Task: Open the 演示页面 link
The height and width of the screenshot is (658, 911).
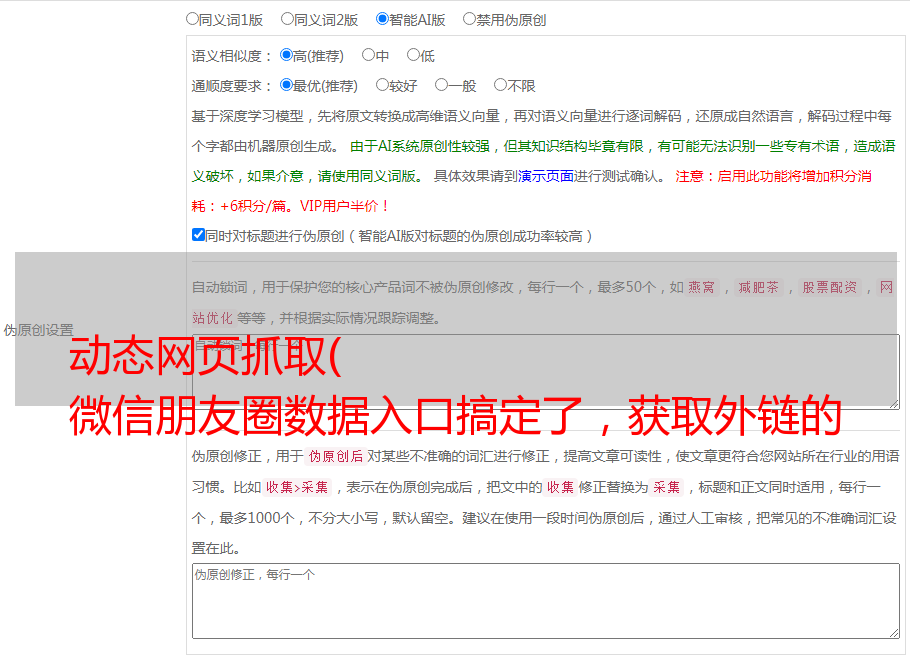Action: coord(545,176)
